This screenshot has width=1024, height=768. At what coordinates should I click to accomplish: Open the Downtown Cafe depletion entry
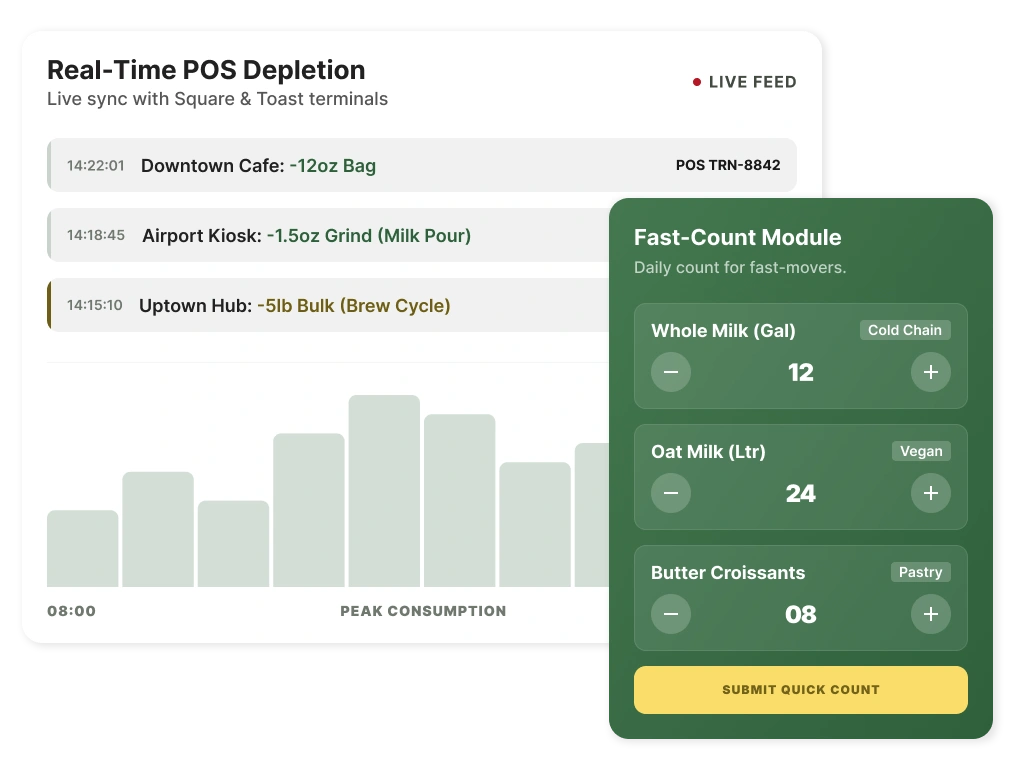coord(422,165)
